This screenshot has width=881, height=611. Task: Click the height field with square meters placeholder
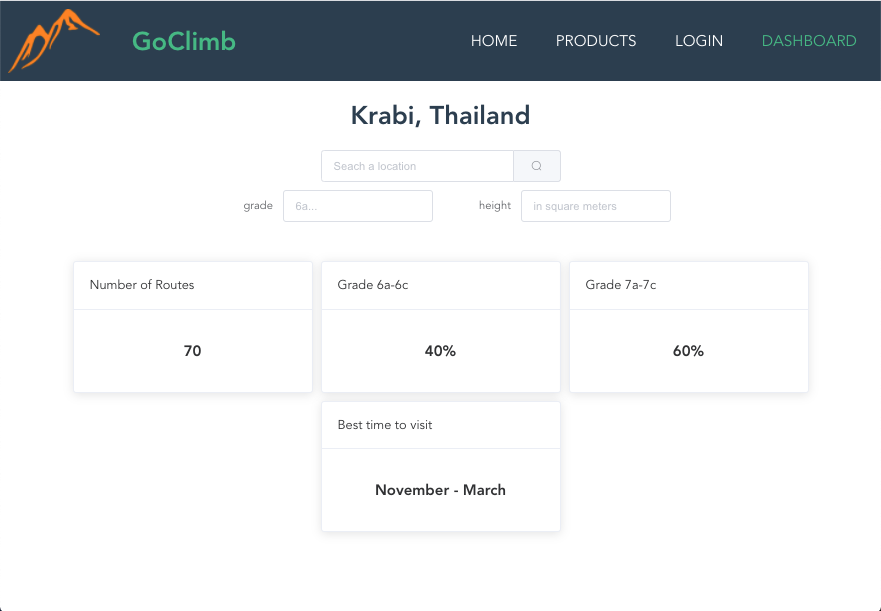pos(595,205)
